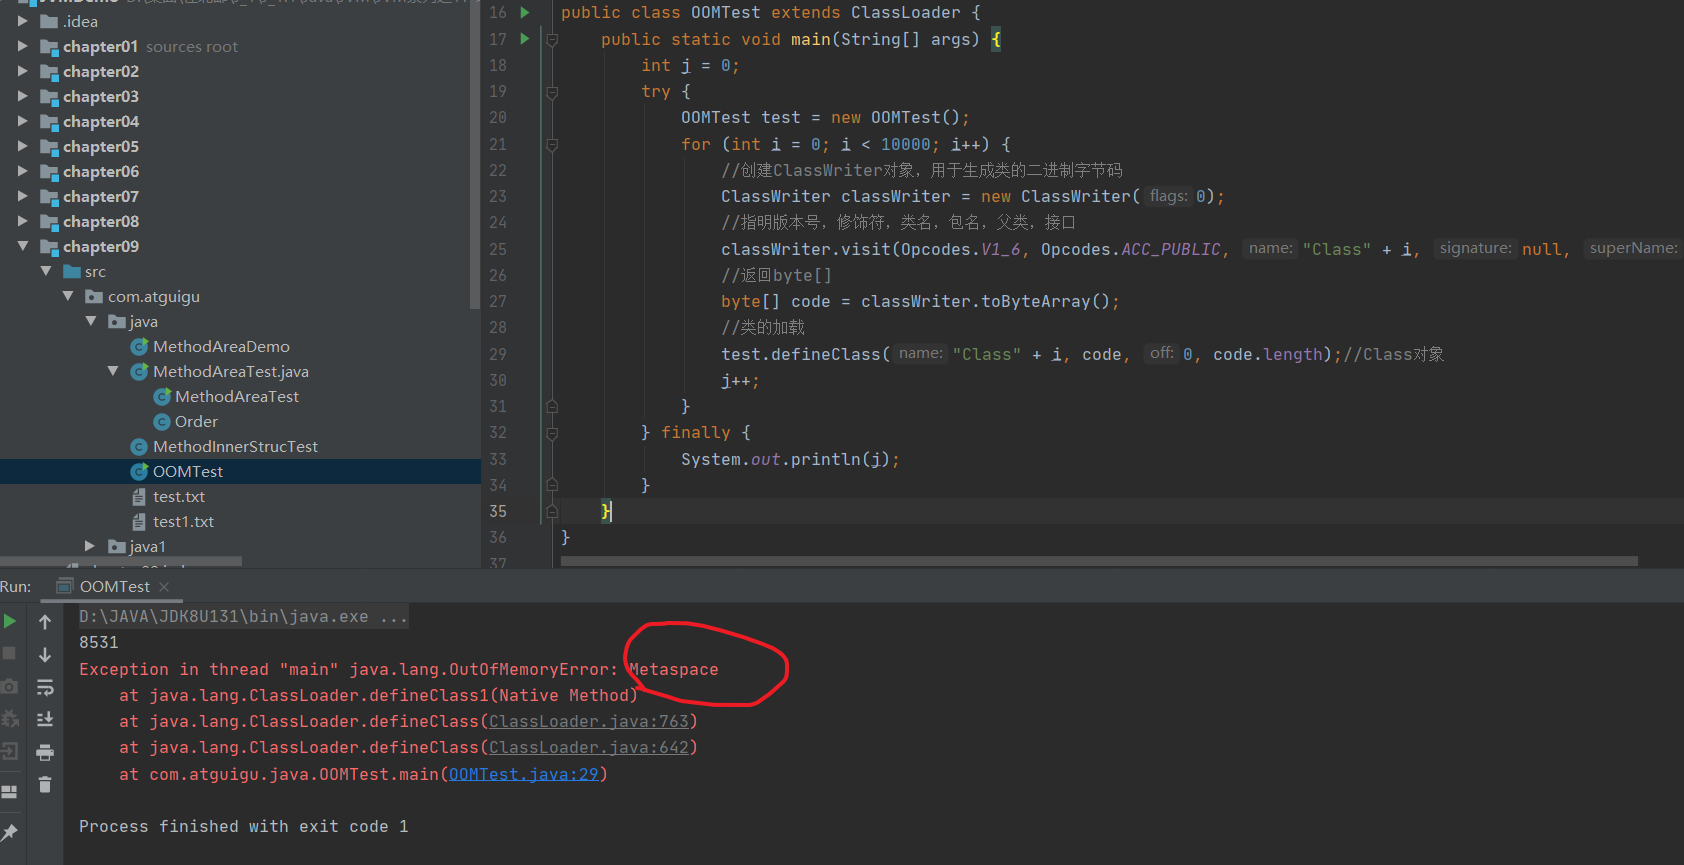This screenshot has height=865, width=1684.
Task: Place cursor on System.out.println(j) line
Action: point(790,459)
